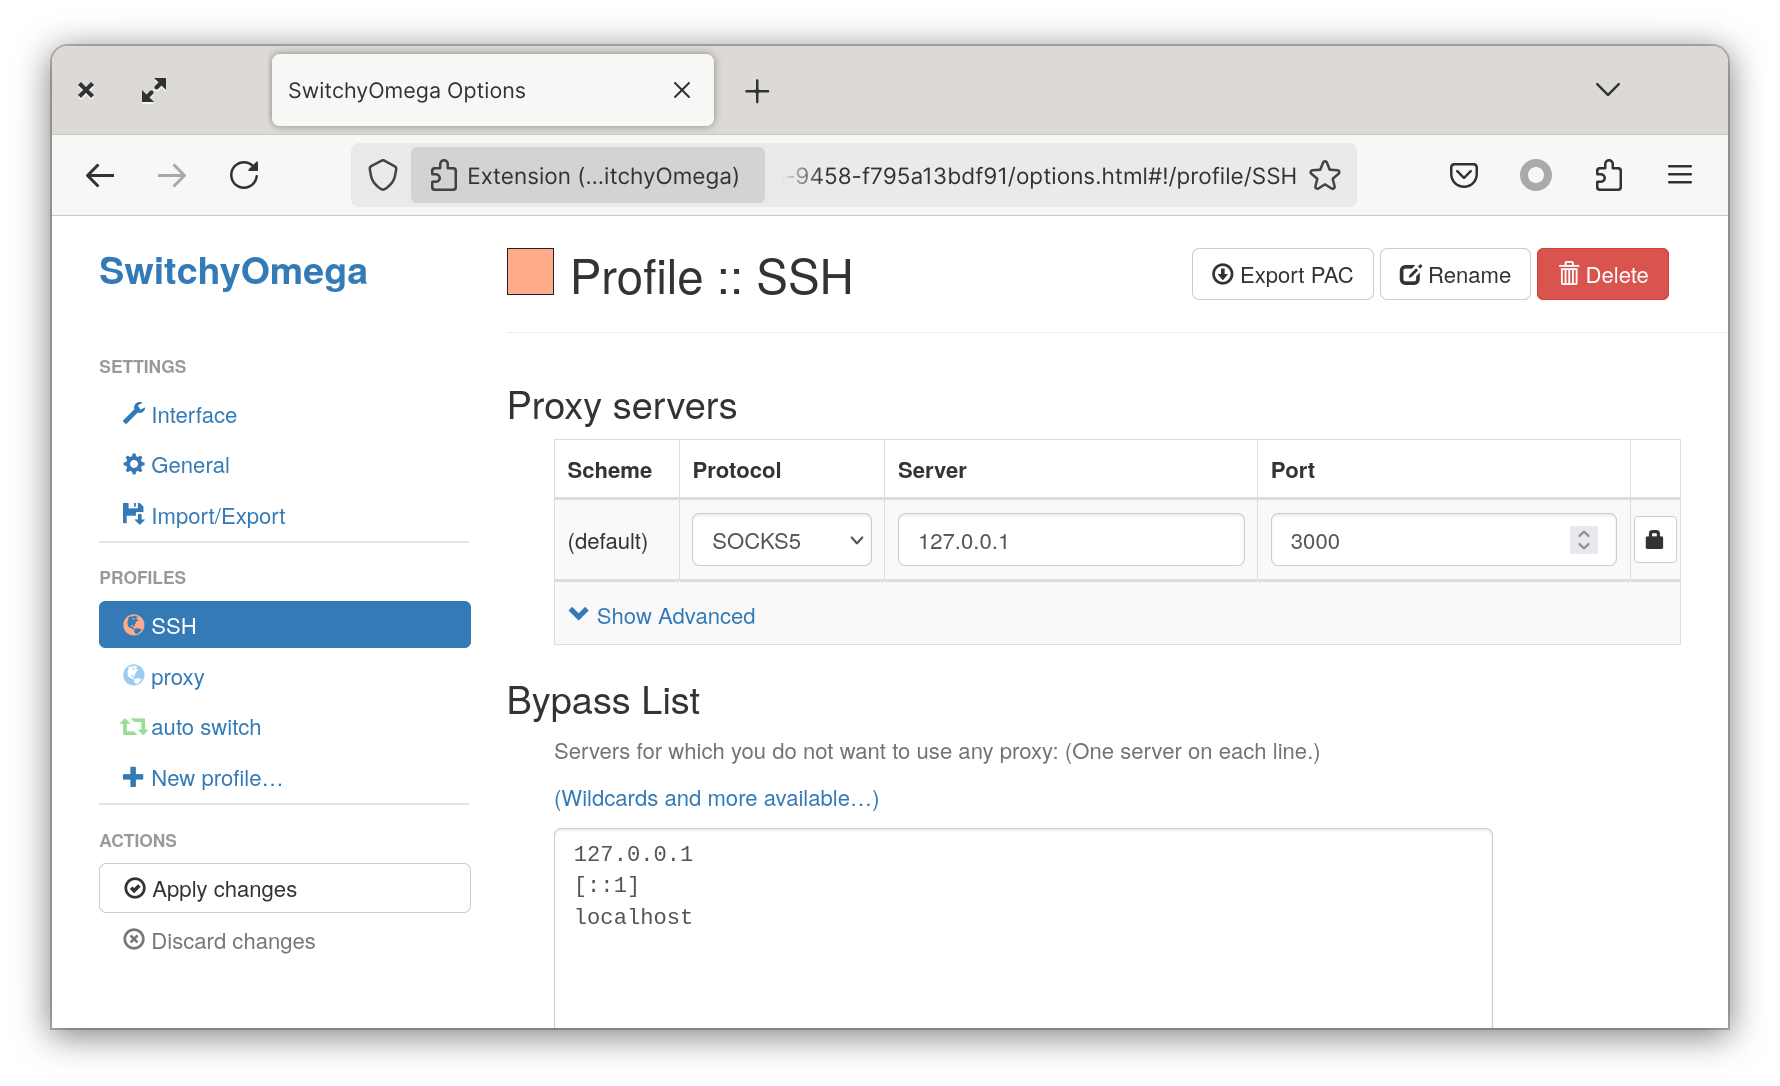
Task: Close the SwitchyOmega Options tab
Action: click(x=682, y=90)
